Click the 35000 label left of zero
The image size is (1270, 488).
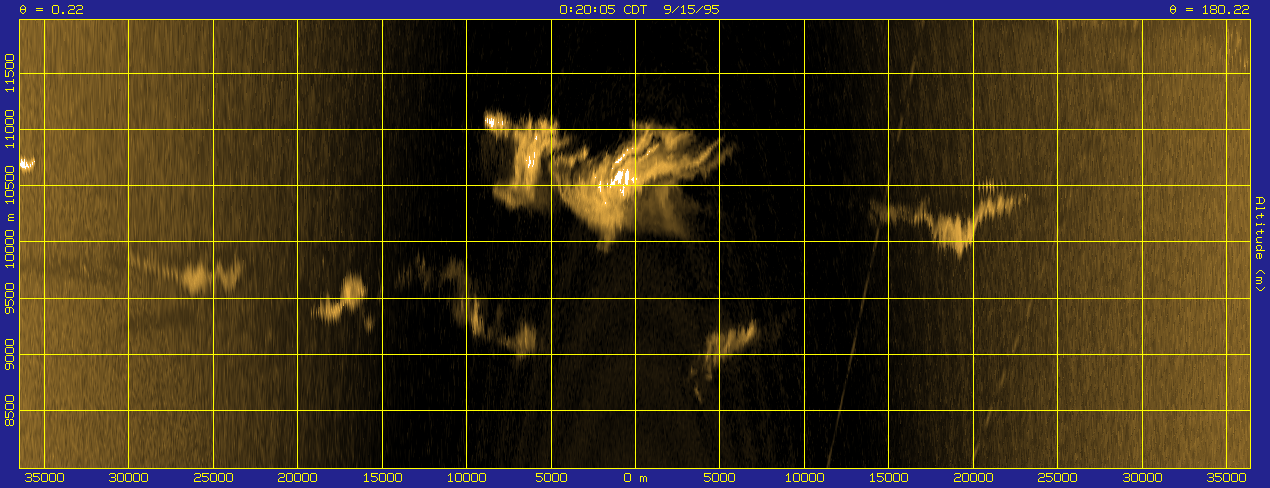(x=43, y=478)
